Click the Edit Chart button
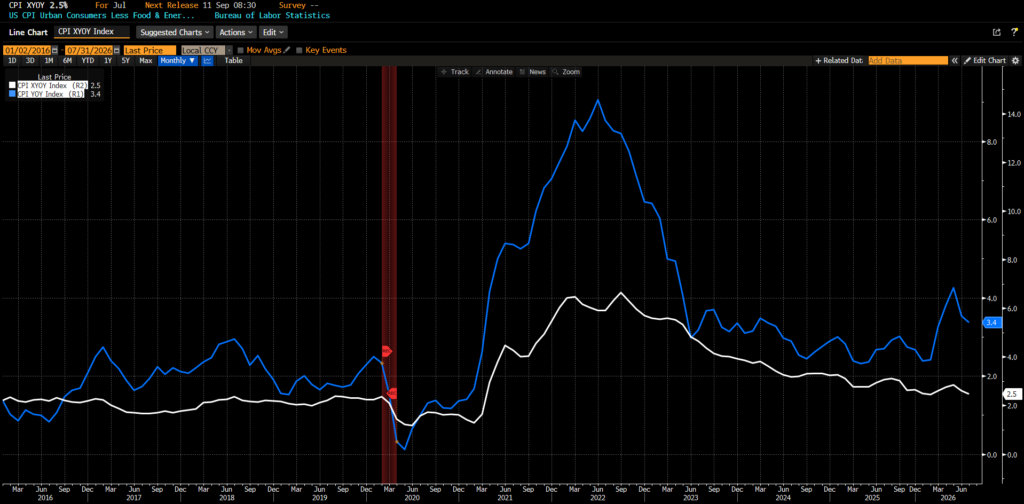This screenshot has width=1024, height=504. tap(985, 61)
